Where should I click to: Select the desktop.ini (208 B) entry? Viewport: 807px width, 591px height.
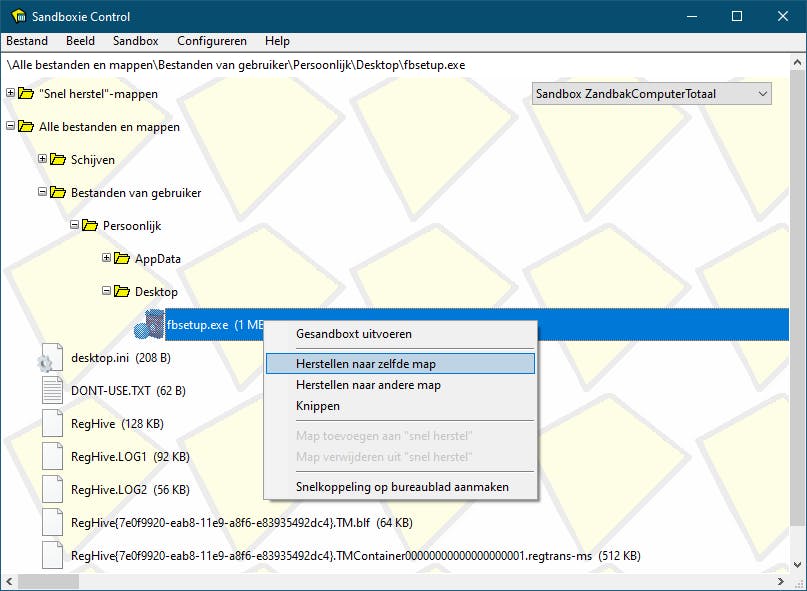(x=121, y=358)
